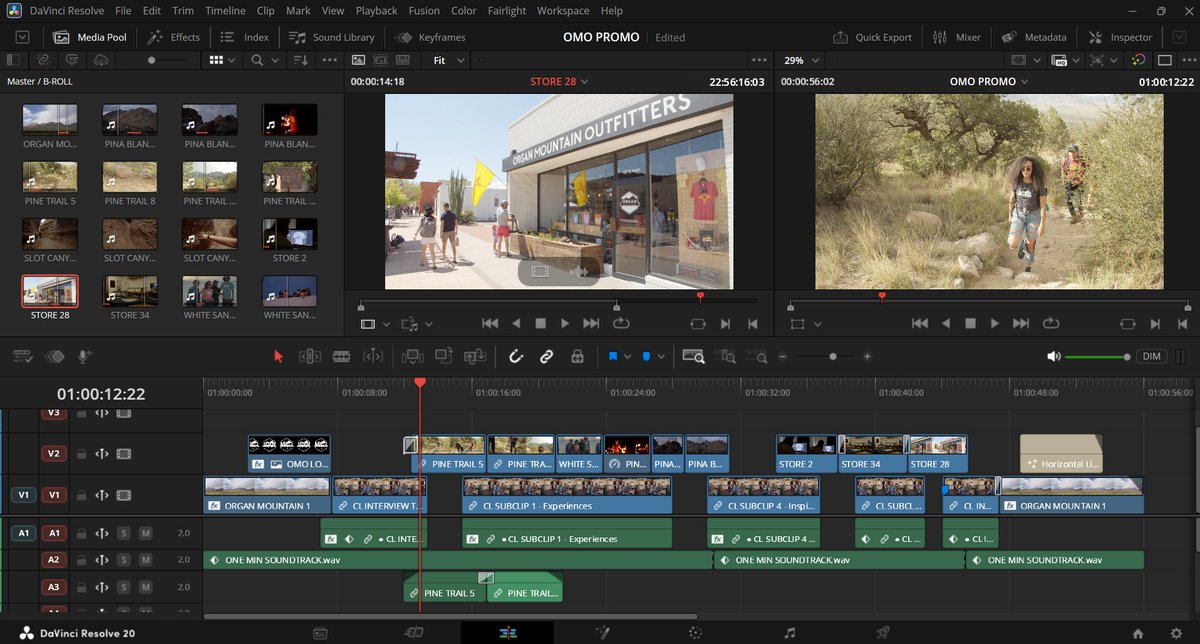The width and height of the screenshot is (1200, 644).
Task: Open the Workspace menu
Action: point(563,11)
